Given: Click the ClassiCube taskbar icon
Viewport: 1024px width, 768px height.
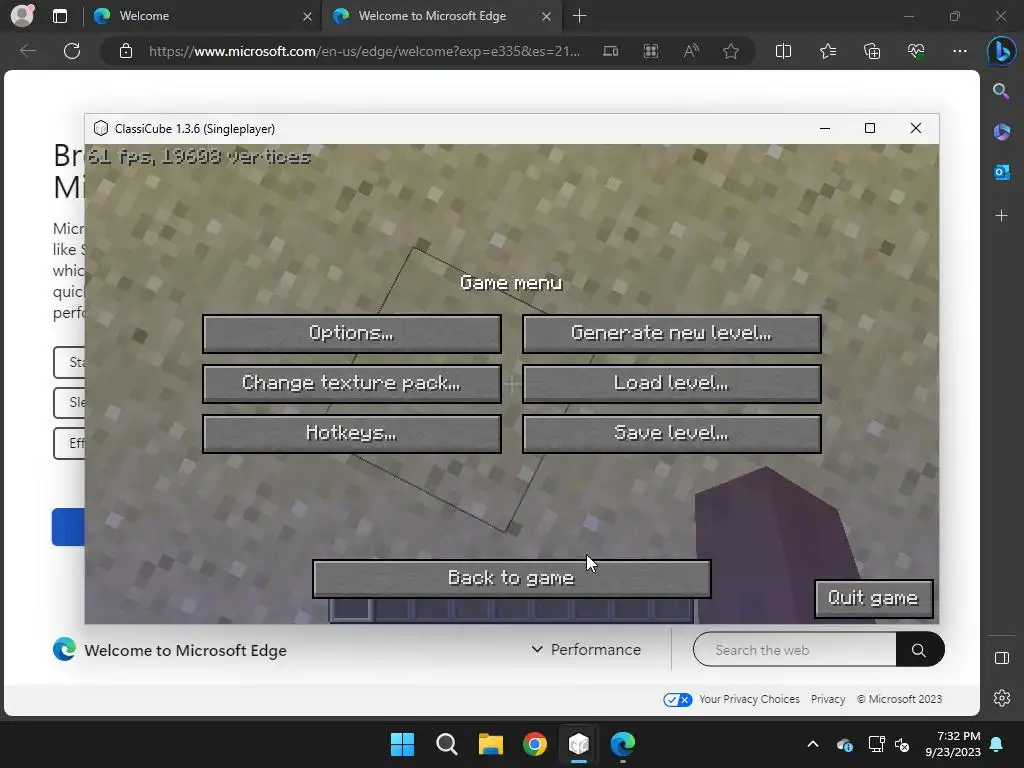Looking at the screenshot, I should click(x=579, y=744).
